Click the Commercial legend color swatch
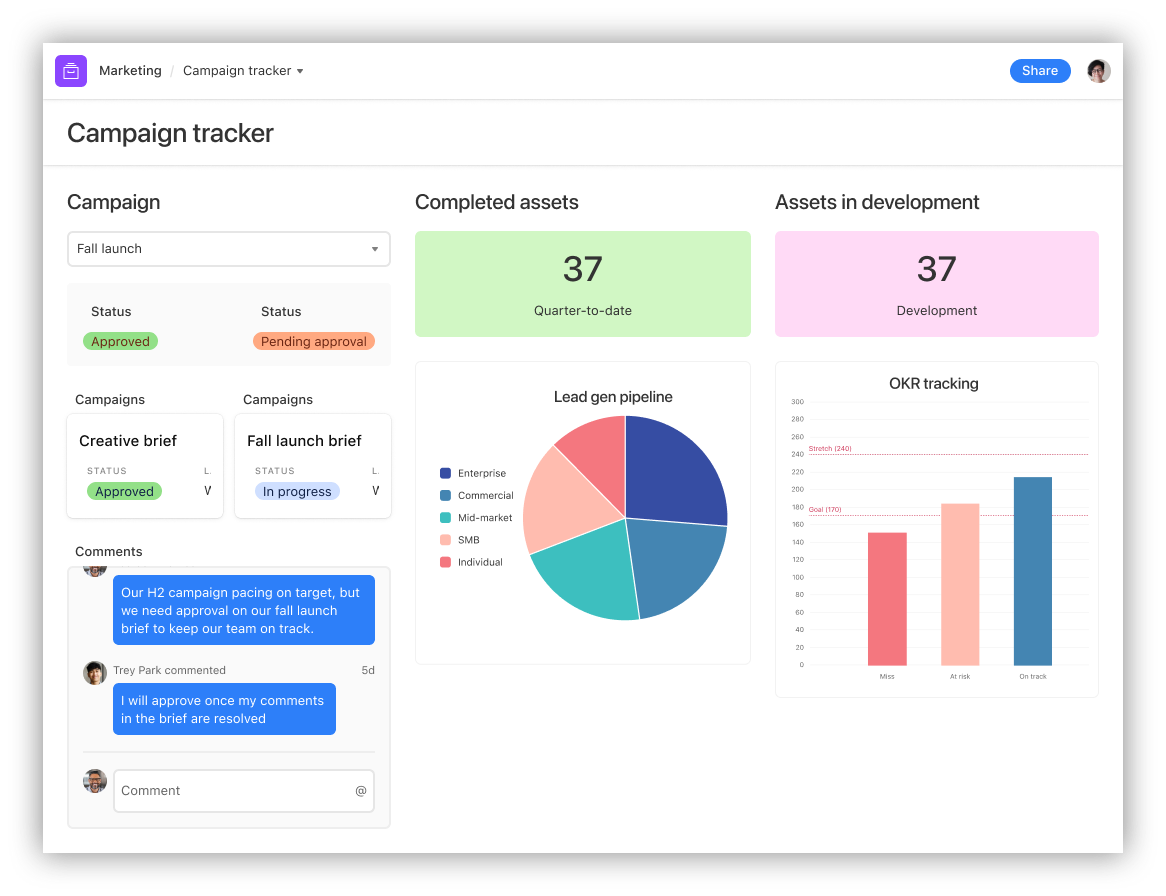 [445, 495]
